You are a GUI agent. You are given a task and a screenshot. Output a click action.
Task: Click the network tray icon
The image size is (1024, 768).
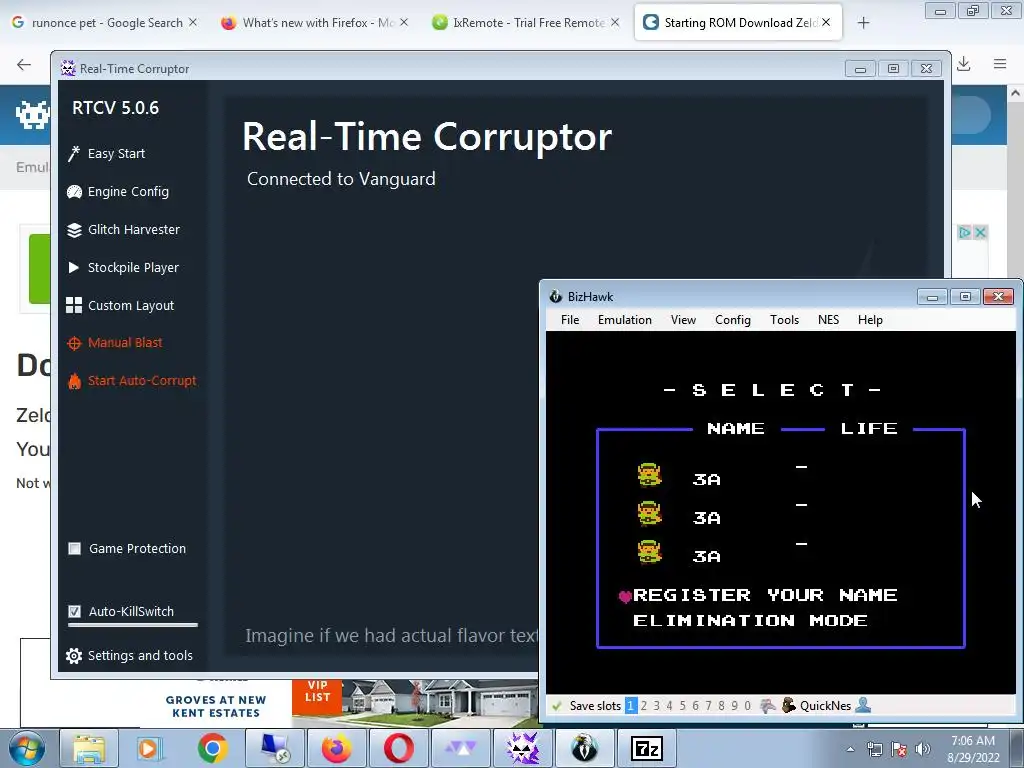[x=874, y=749]
